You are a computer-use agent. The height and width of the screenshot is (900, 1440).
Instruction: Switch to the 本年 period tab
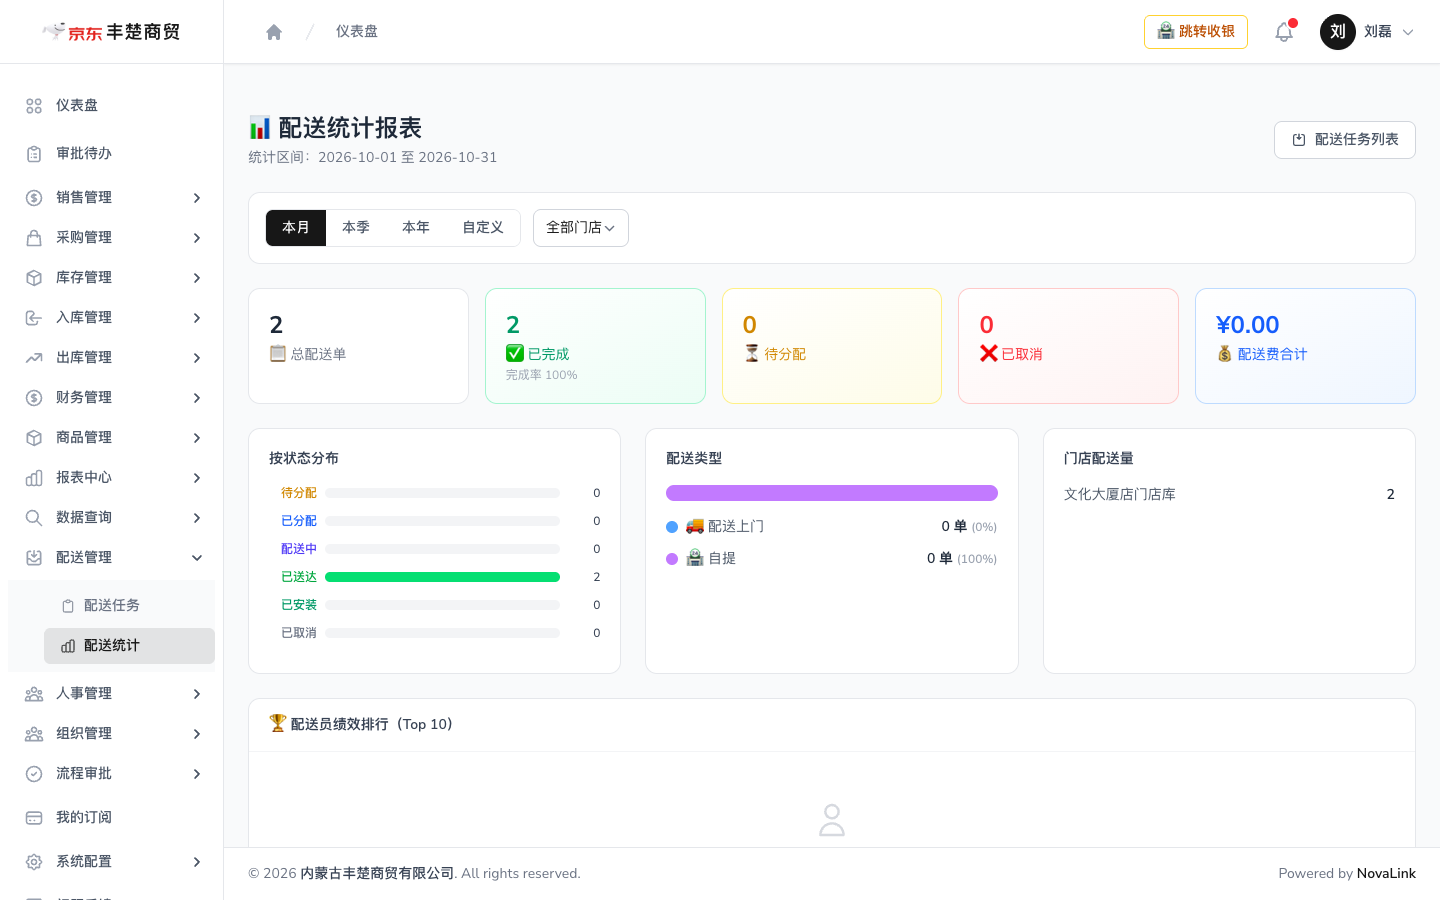[x=416, y=228]
